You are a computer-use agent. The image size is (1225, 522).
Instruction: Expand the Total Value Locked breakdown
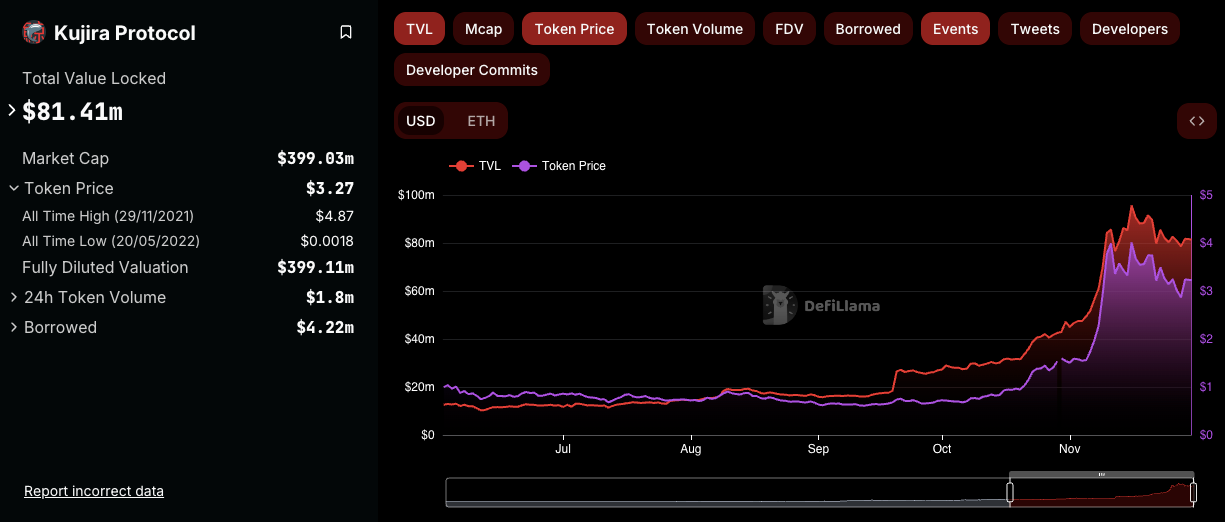coord(12,111)
